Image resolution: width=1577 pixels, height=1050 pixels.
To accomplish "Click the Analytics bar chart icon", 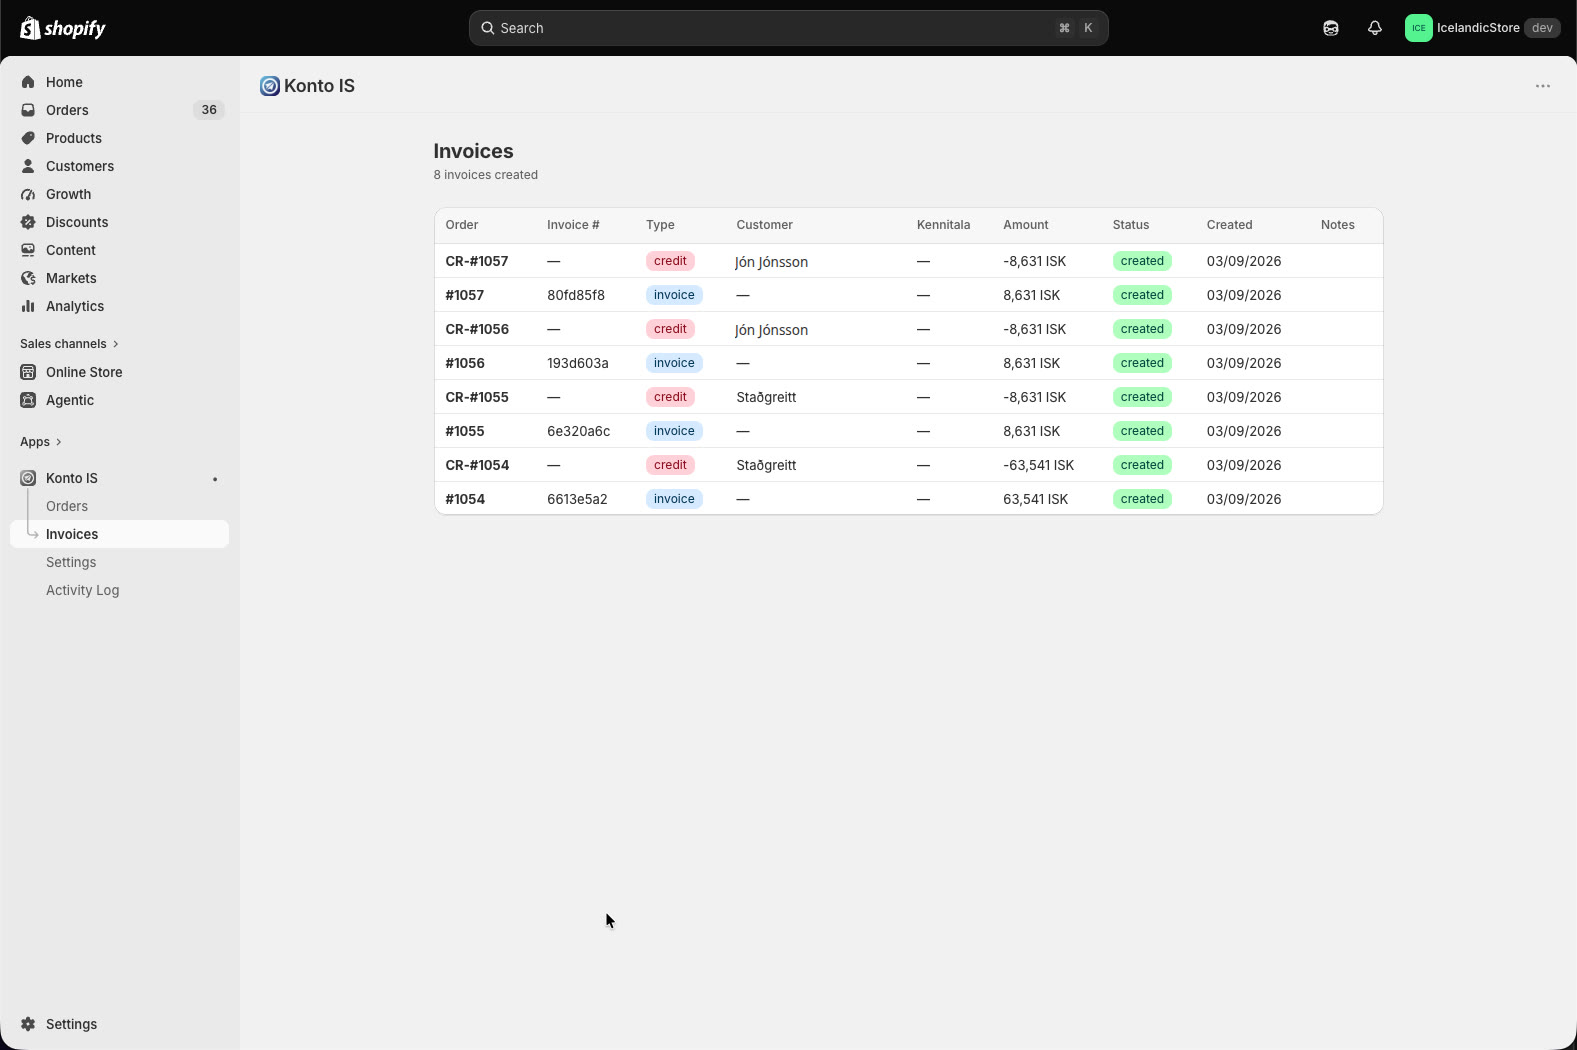I will tap(28, 306).
